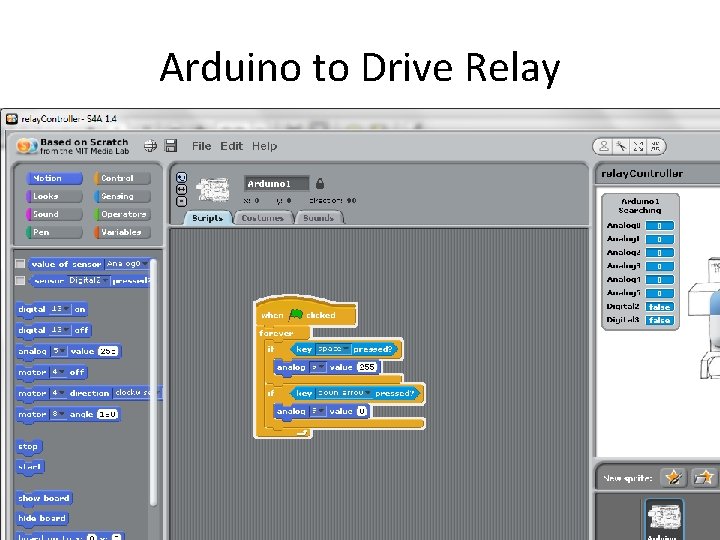Select the Motion block category

coord(54,178)
